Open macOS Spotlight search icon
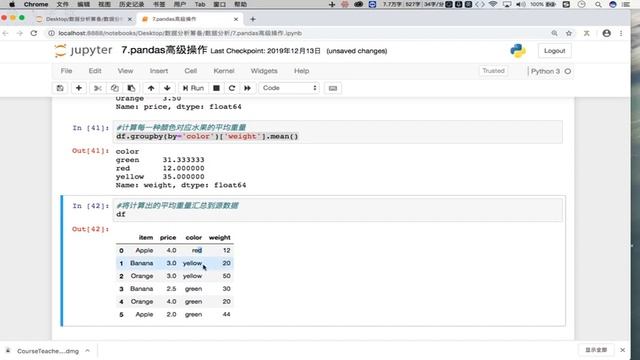640x360 pixels. click(x=598, y=4)
